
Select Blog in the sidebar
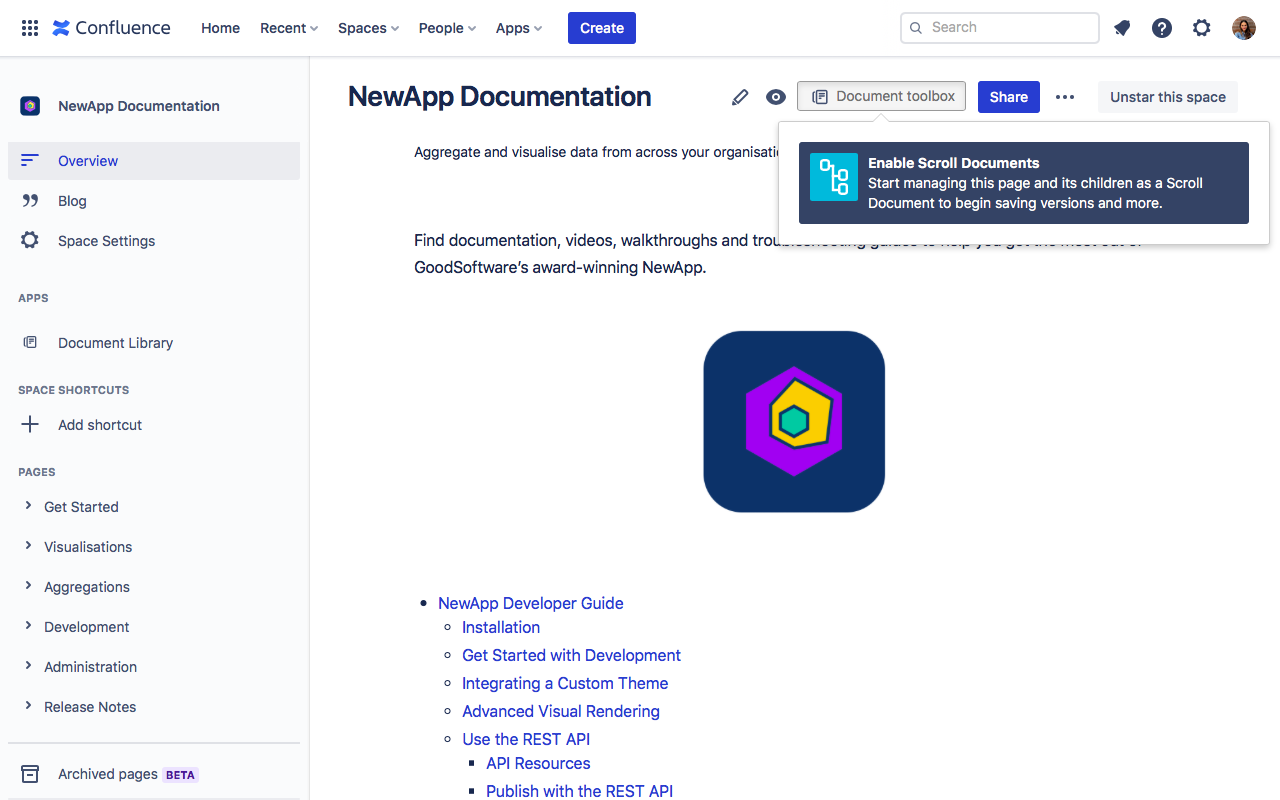pyautogui.click(x=72, y=201)
